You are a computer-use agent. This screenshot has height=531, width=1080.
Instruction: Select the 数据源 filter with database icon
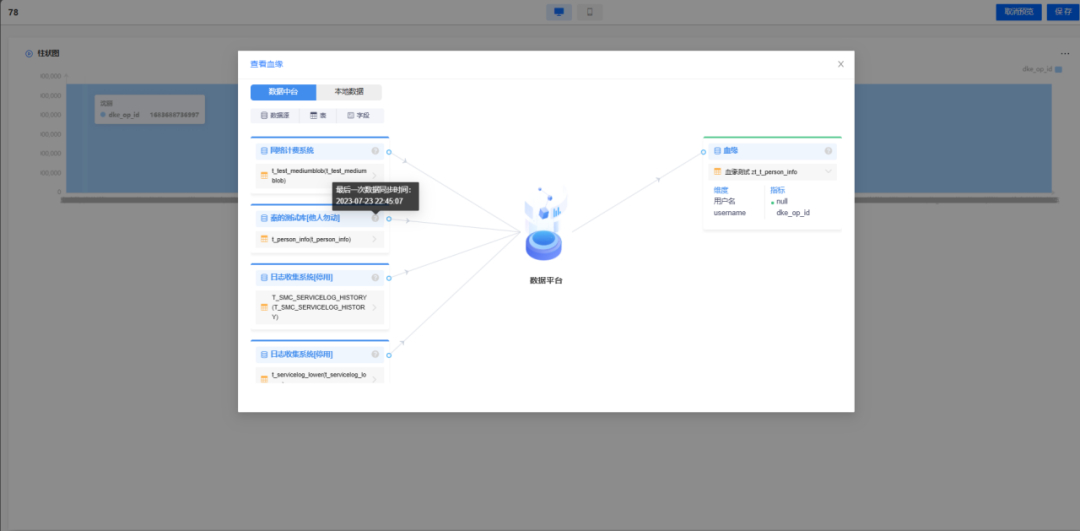275,116
